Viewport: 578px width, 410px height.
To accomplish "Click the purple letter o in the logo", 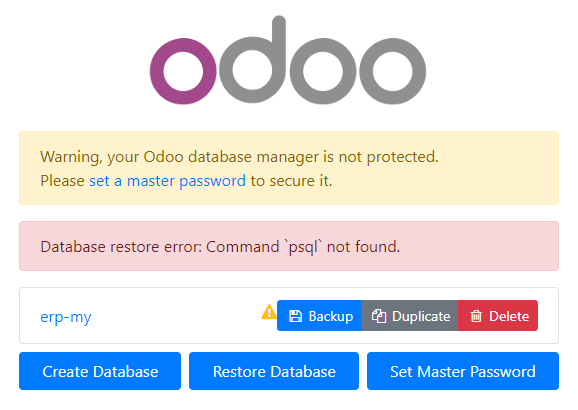I will pyautogui.click(x=183, y=71).
